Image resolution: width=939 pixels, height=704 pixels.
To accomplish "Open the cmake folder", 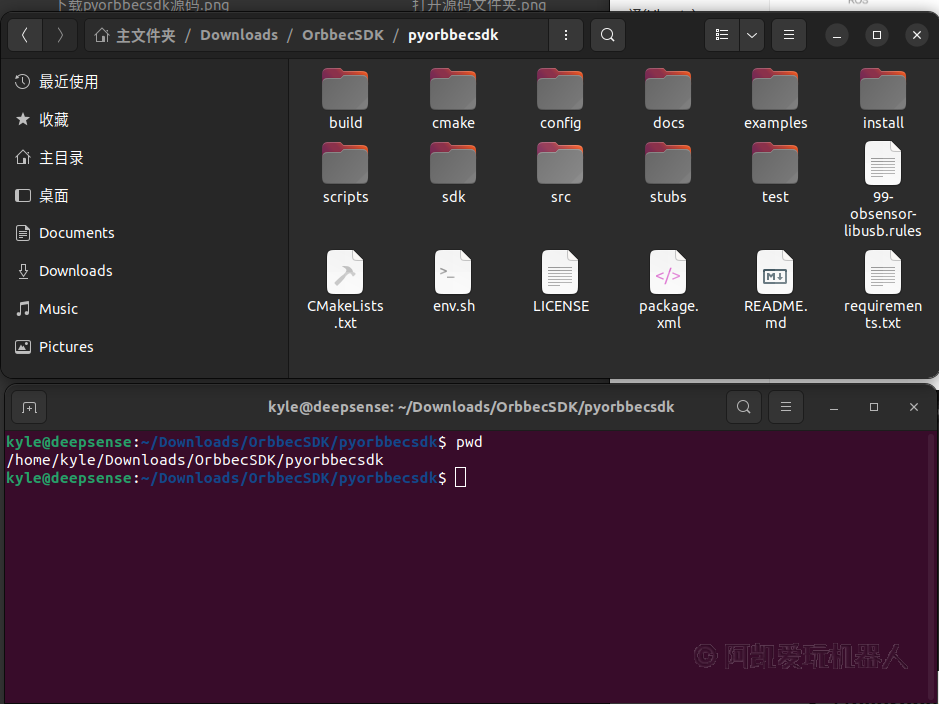I will (453, 100).
